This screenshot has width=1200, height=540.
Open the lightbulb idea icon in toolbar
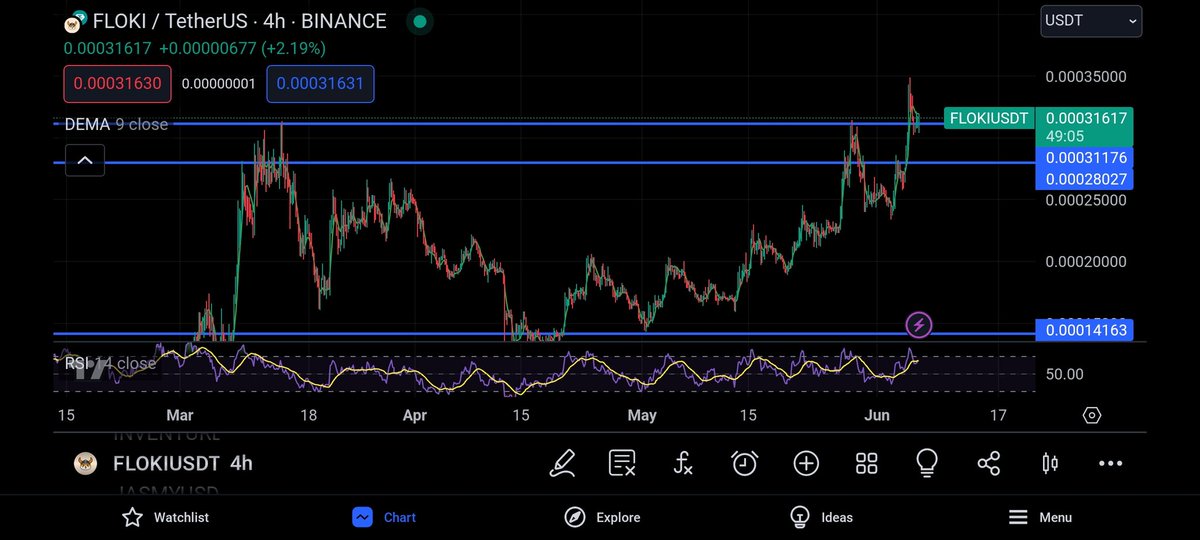pyautogui.click(x=927, y=463)
